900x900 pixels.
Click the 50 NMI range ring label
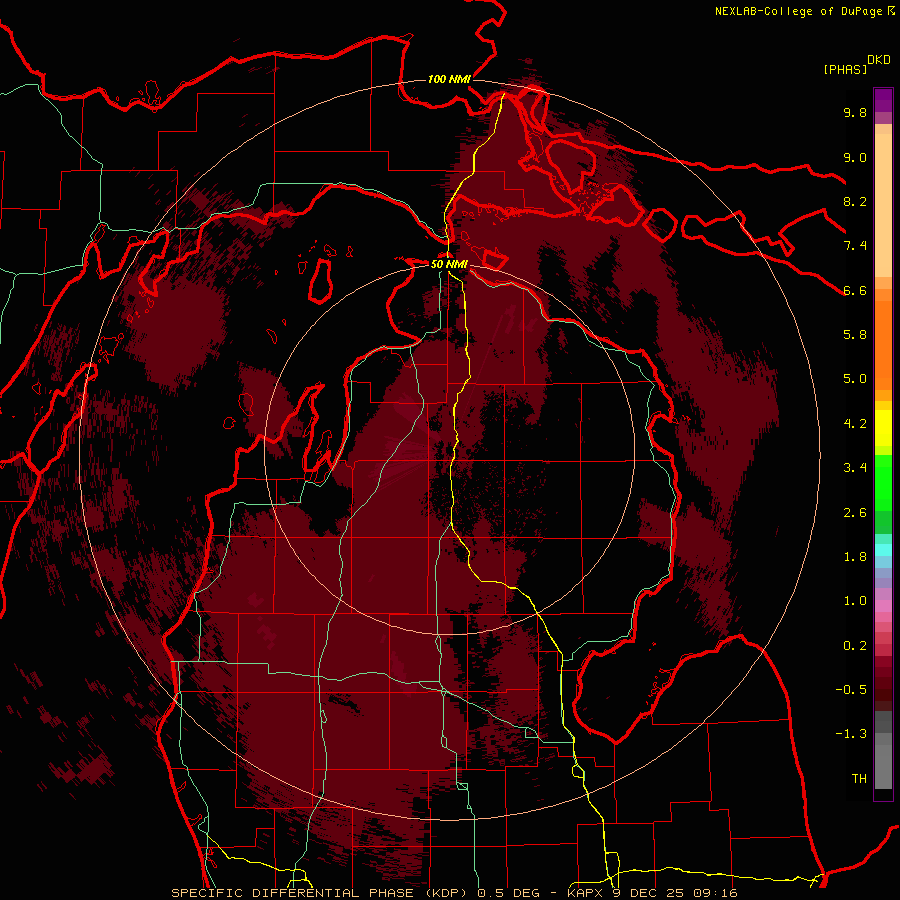(449, 265)
